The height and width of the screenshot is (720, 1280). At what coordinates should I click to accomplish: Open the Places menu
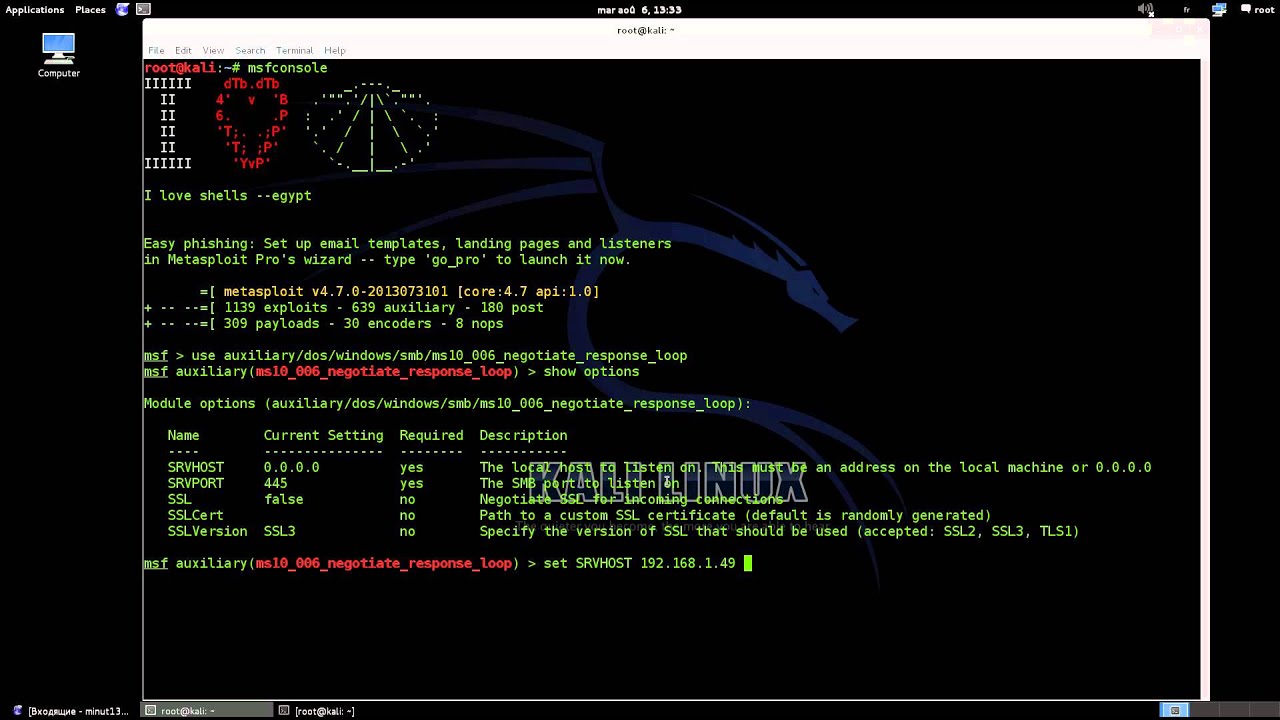coord(90,10)
